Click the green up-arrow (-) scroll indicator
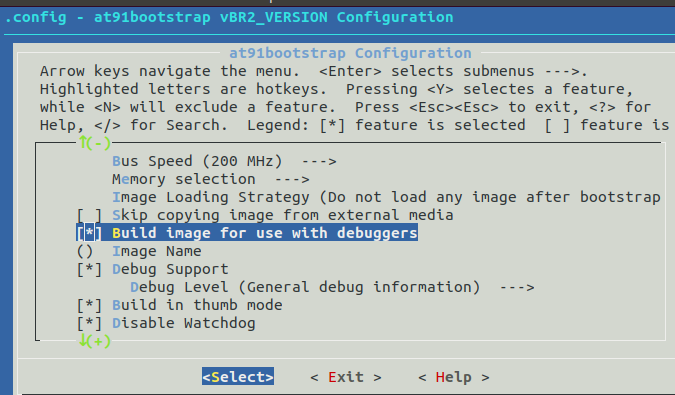 (x=95, y=142)
